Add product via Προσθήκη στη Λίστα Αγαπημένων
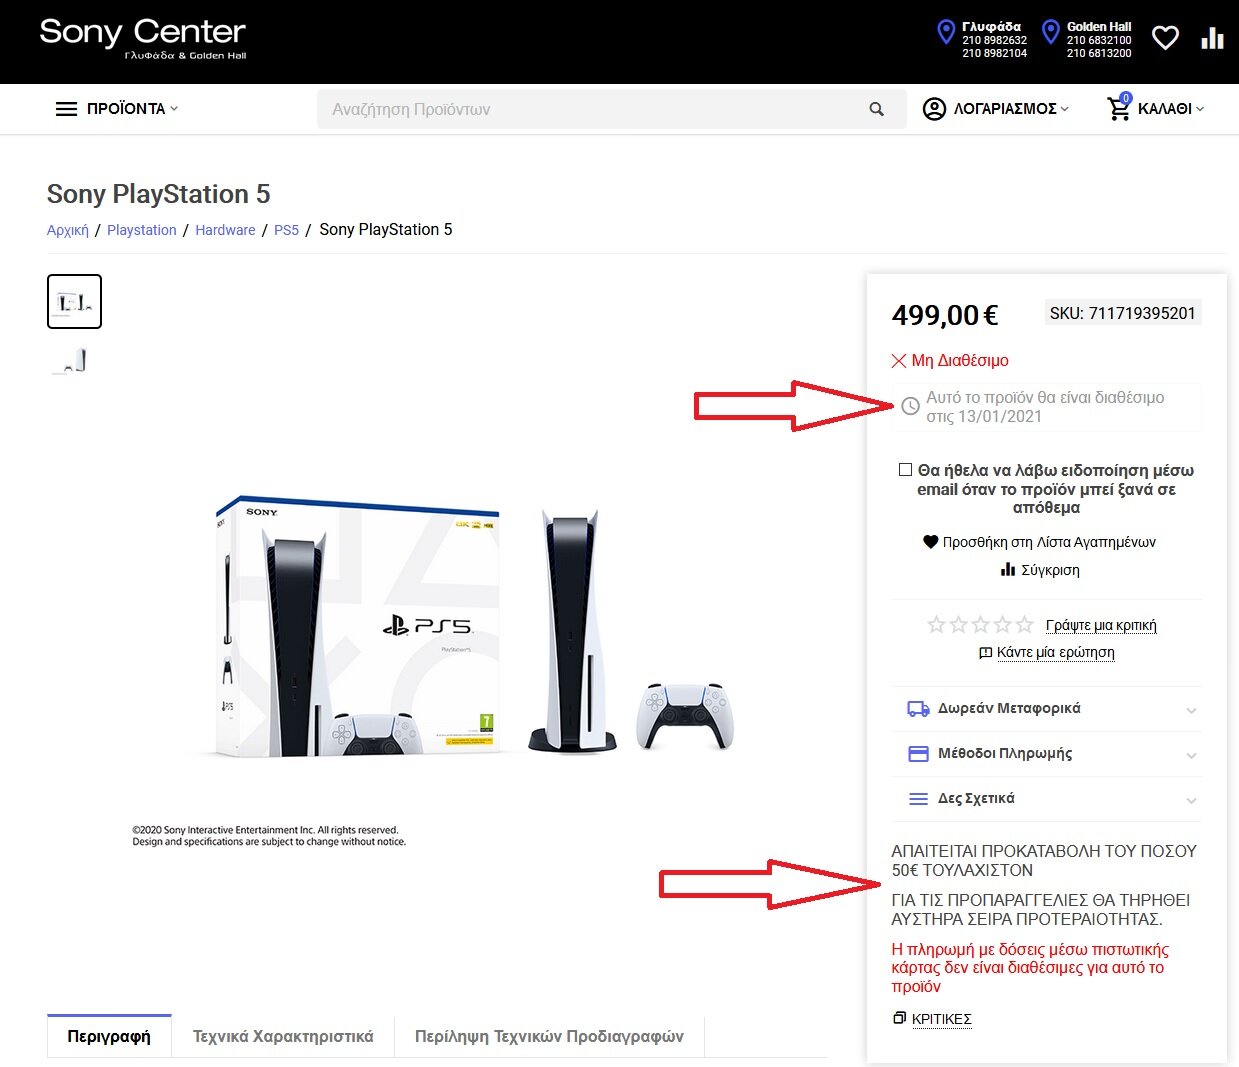The width and height of the screenshot is (1239, 1067). pyautogui.click(x=1039, y=542)
